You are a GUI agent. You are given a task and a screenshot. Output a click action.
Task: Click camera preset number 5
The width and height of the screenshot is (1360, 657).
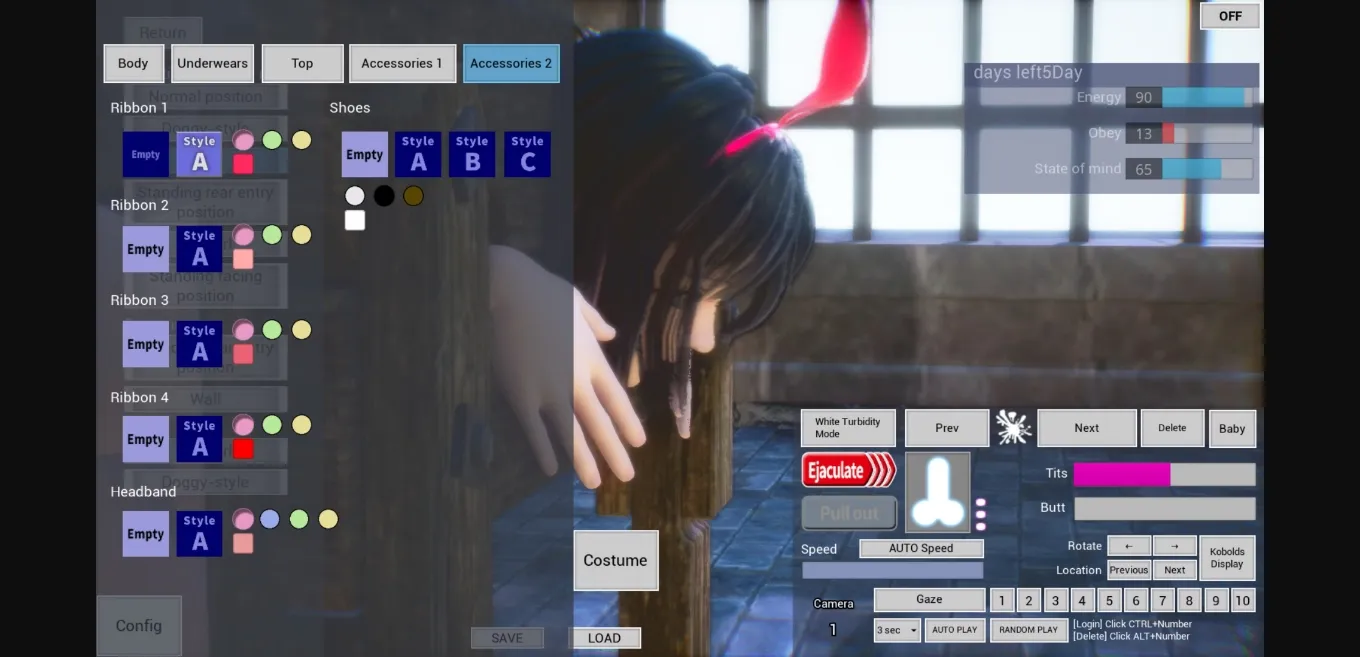pos(1109,599)
